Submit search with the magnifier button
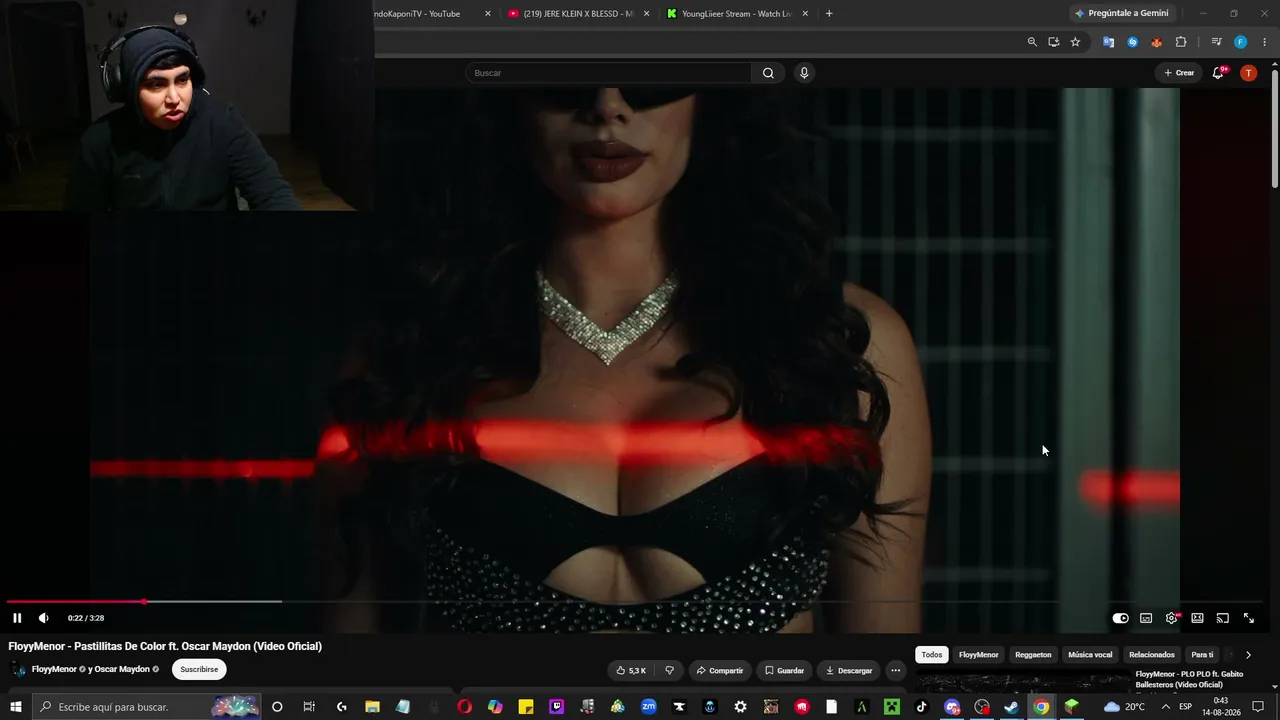The width and height of the screenshot is (1280, 720). [x=768, y=73]
